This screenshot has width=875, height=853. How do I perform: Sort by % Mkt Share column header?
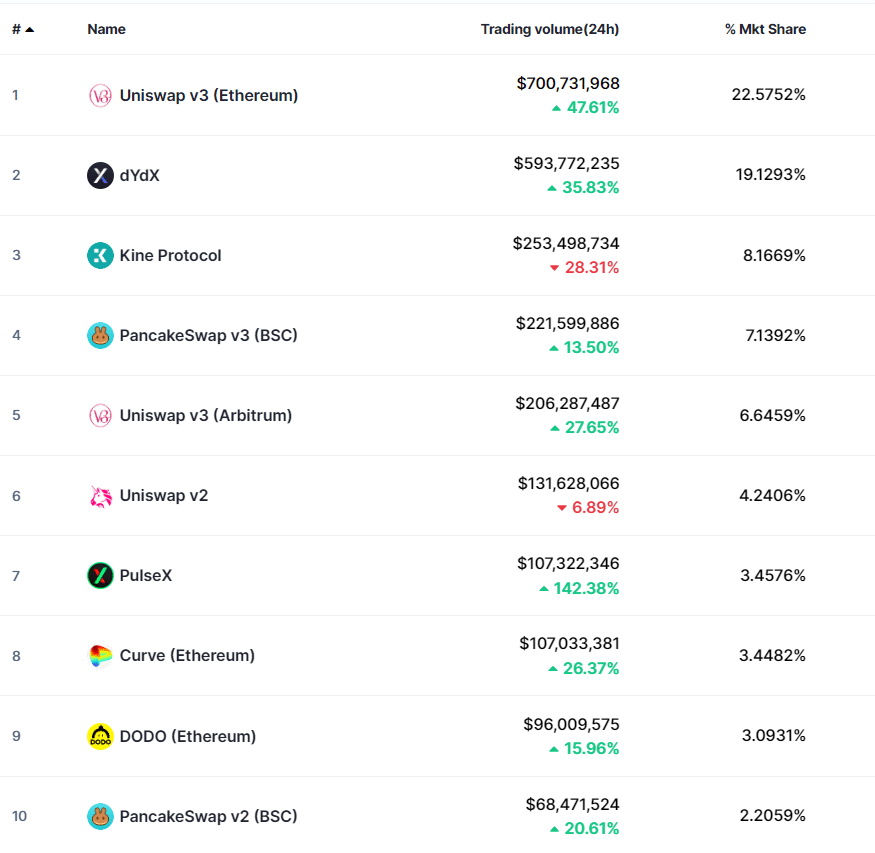click(x=766, y=30)
